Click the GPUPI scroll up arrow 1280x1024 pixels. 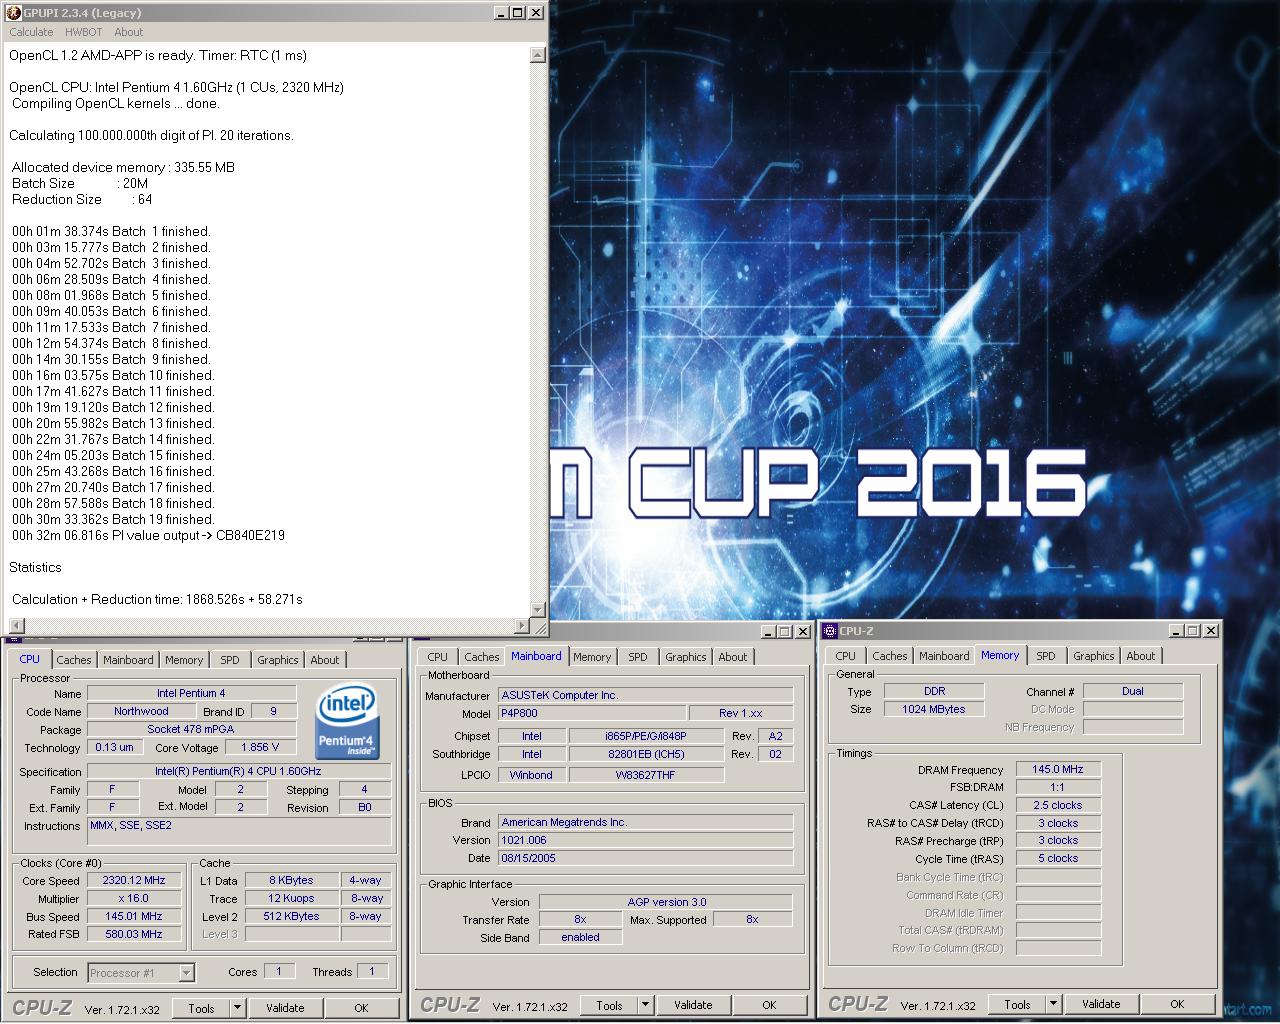pos(538,55)
